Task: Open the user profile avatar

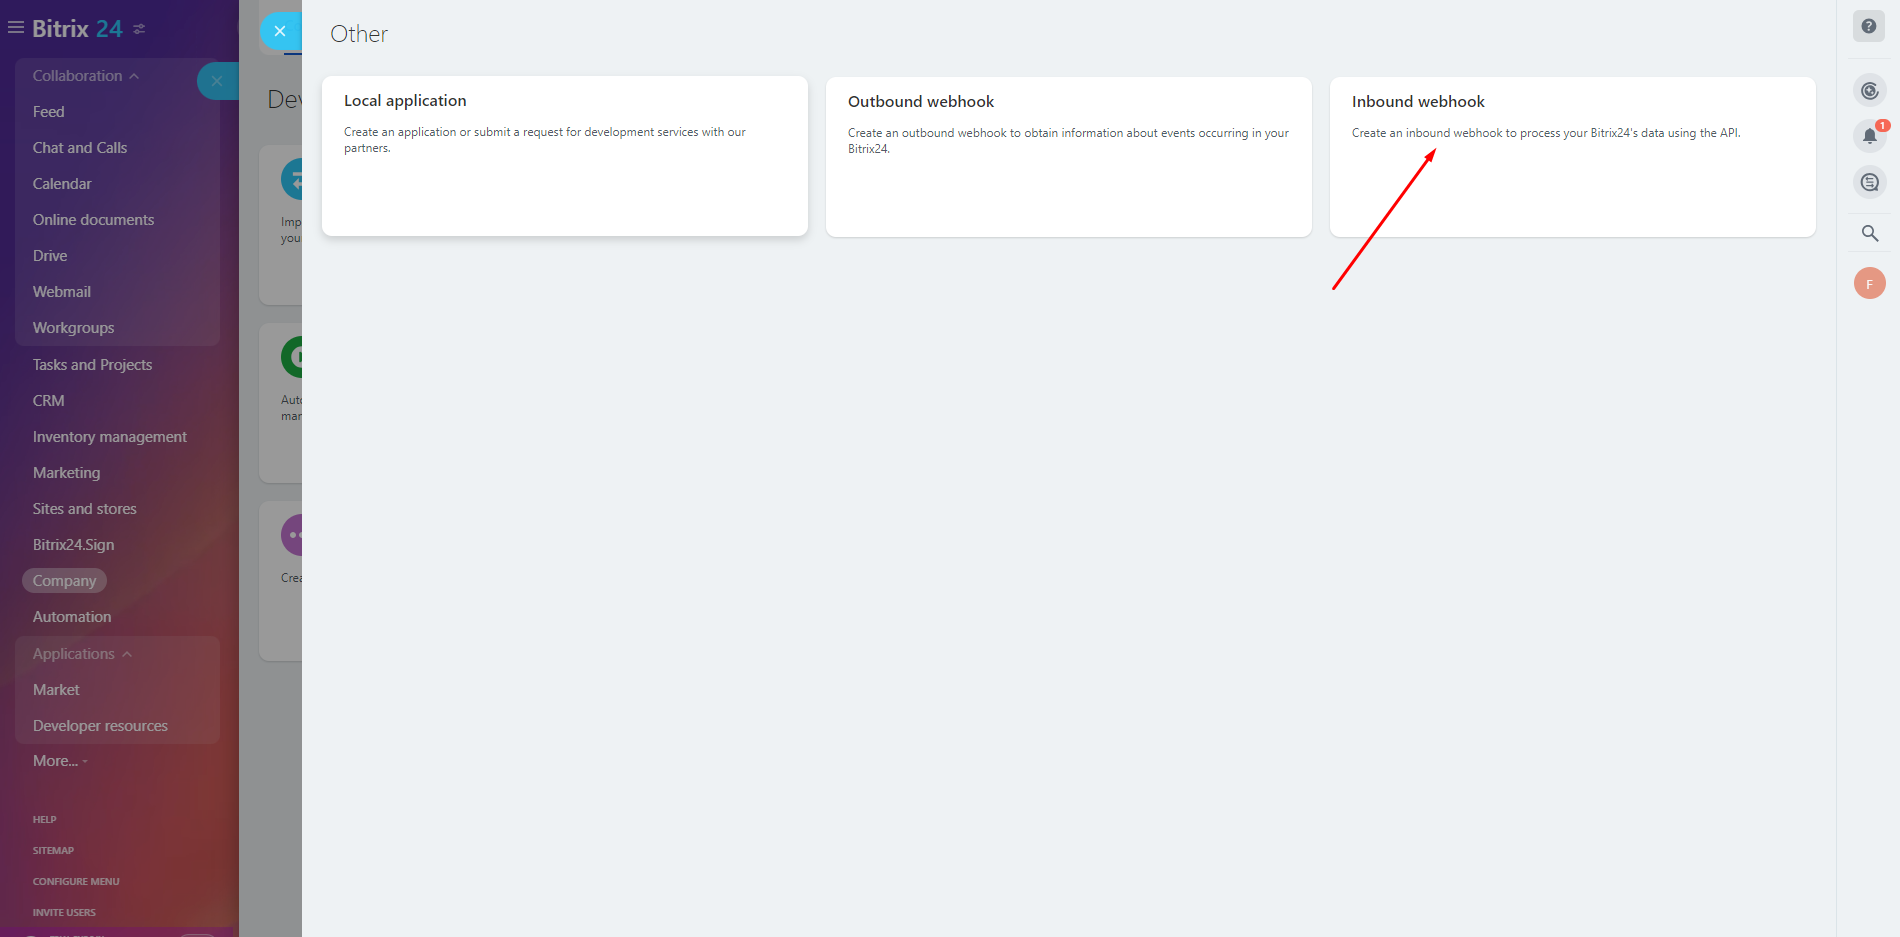Action: [x=1868, y=283]
